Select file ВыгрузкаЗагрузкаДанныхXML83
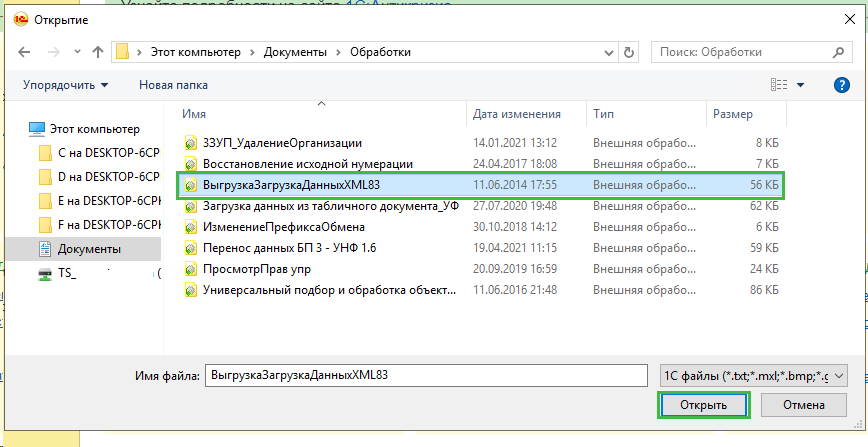The image size is (868, 447). (x=291, y=185)
